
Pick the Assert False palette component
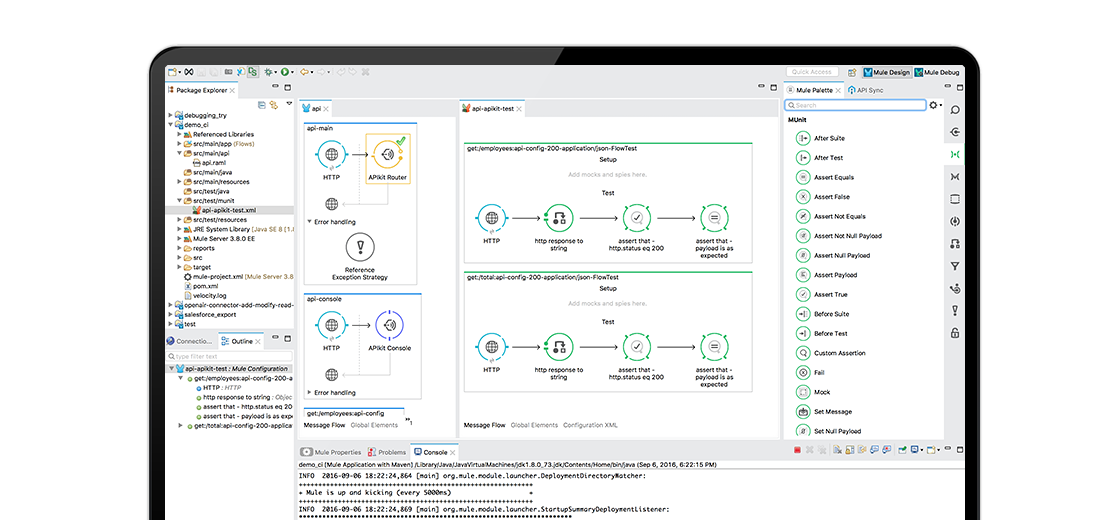(803, 196)
